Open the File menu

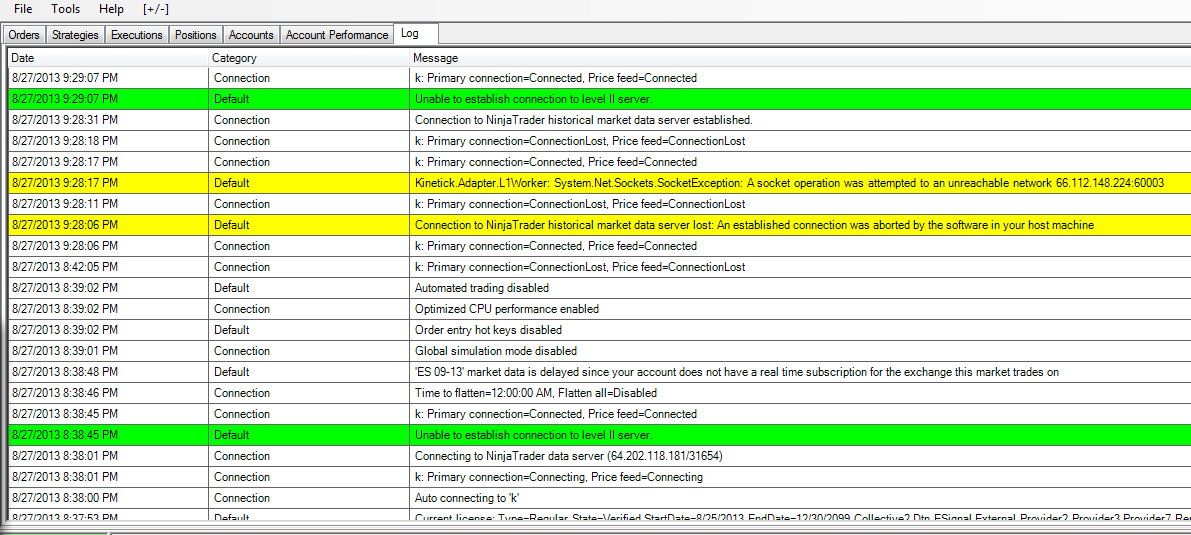(23, 9)
